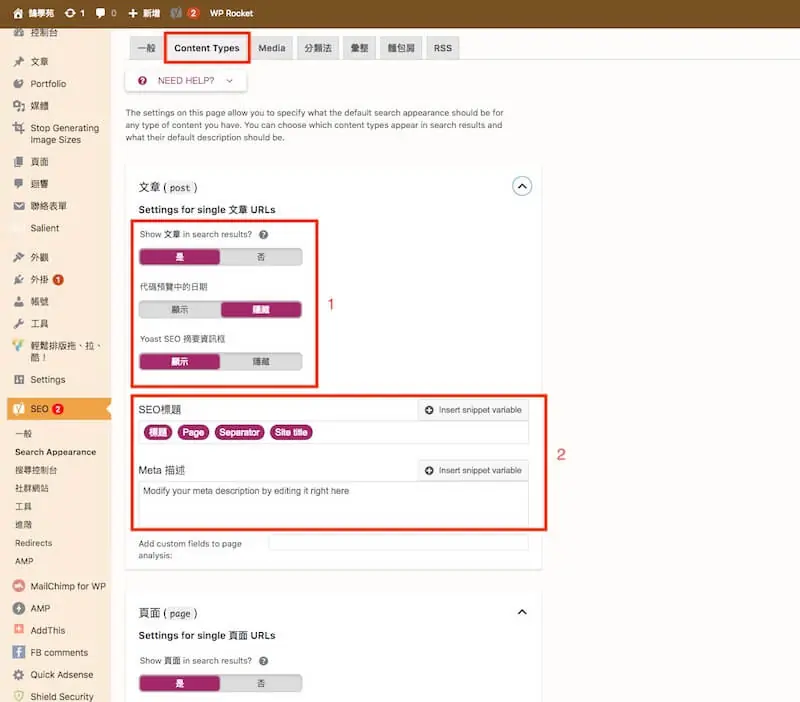Switch to the RSS tab

point(443,48)
